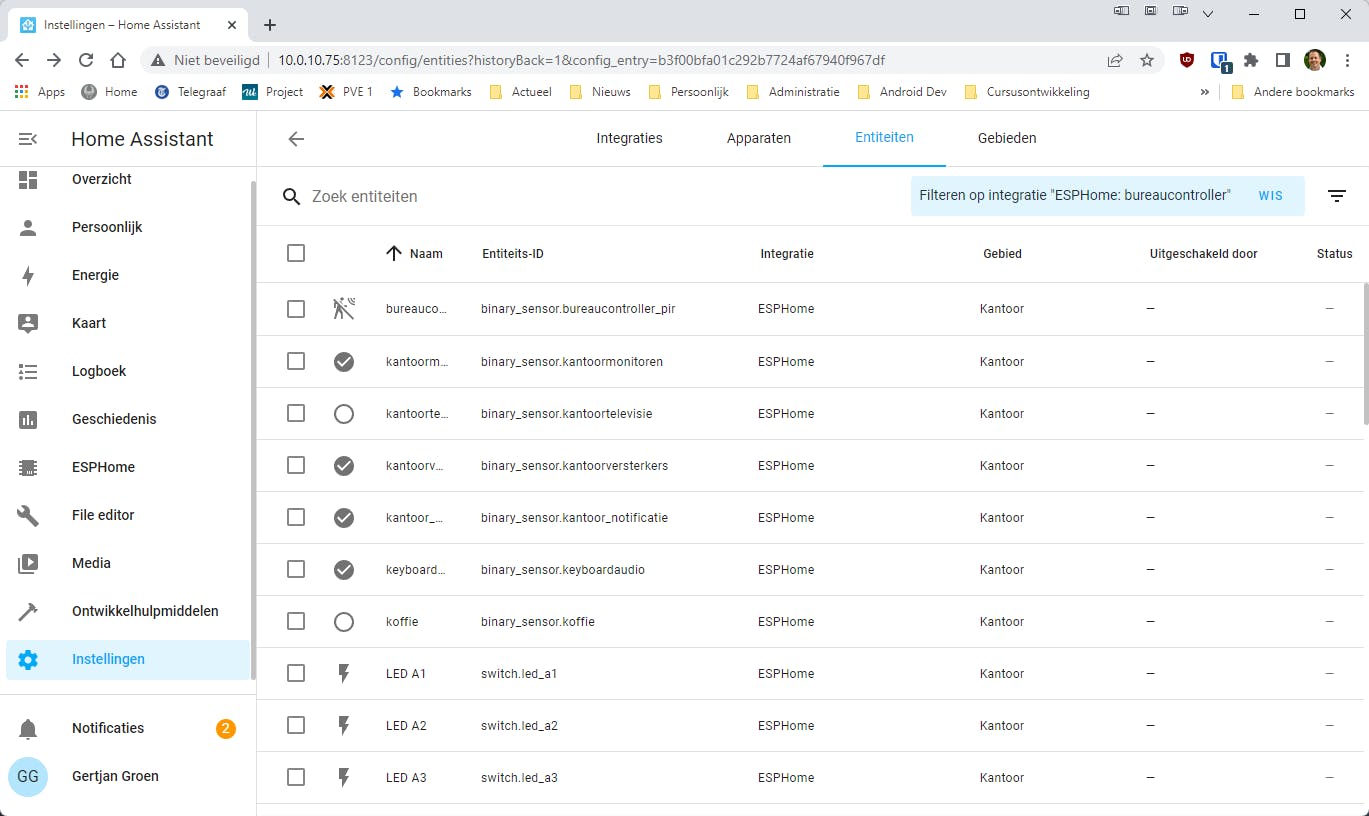Clear the integration filter with WIS
Viewport: 1369px width, 816px height.
[x=1270, y=196]
